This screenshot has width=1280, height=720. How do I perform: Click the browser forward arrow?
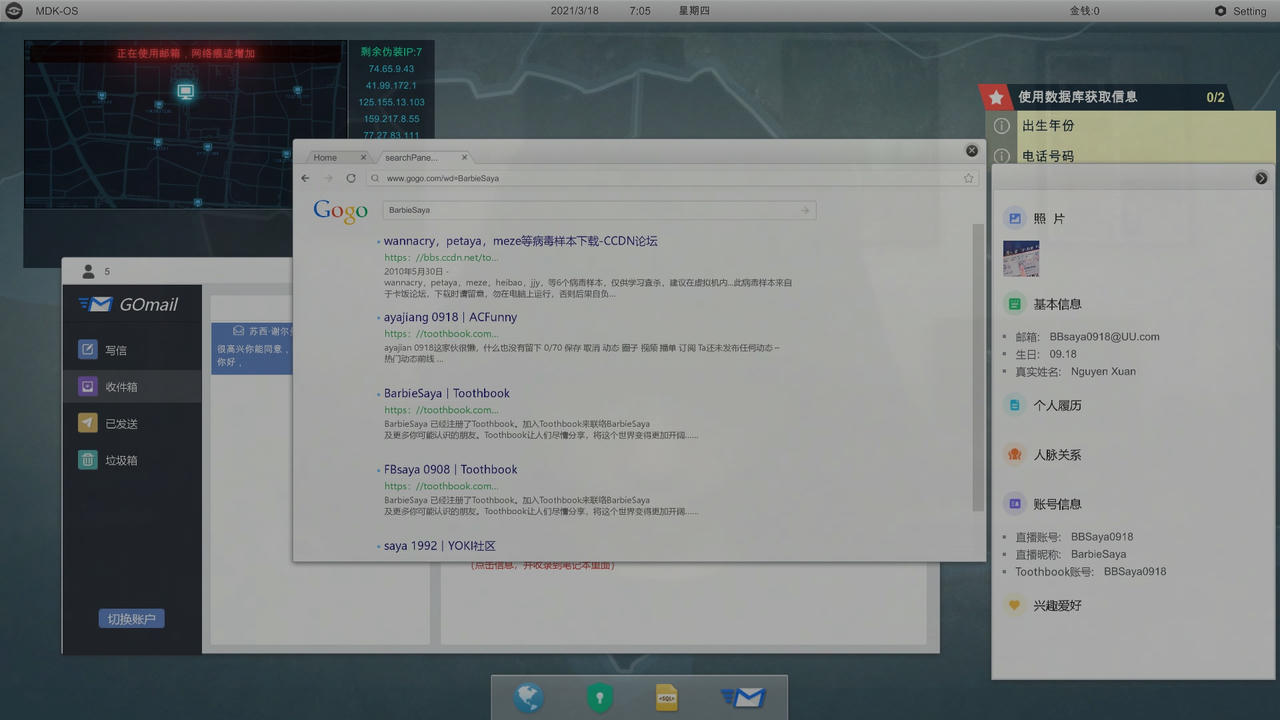(328, 178)
